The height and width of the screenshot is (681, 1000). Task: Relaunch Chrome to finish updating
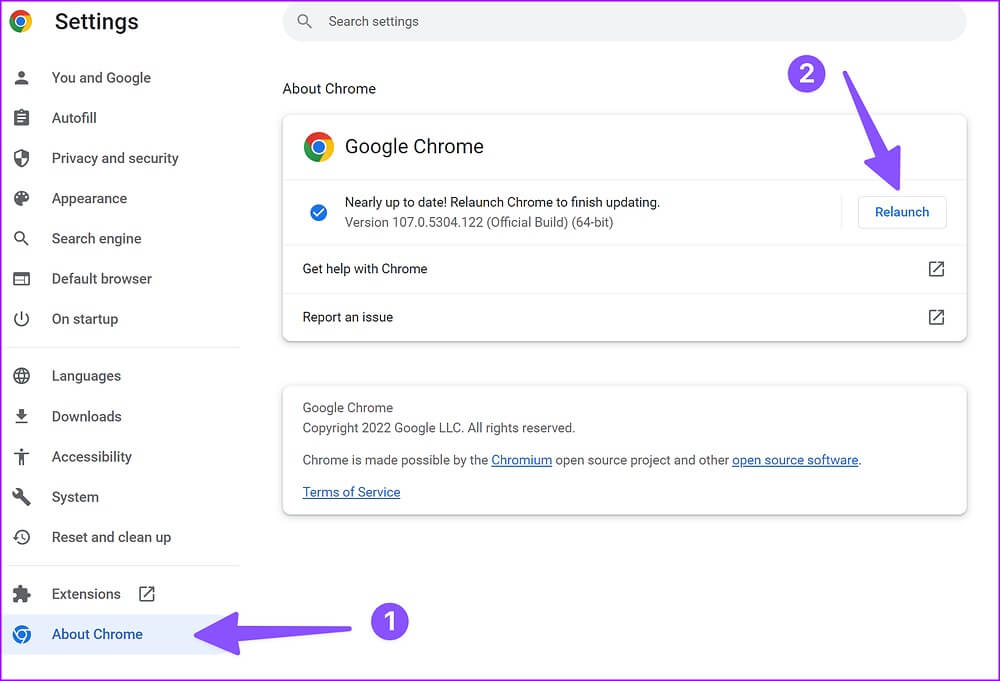[901, 212]
